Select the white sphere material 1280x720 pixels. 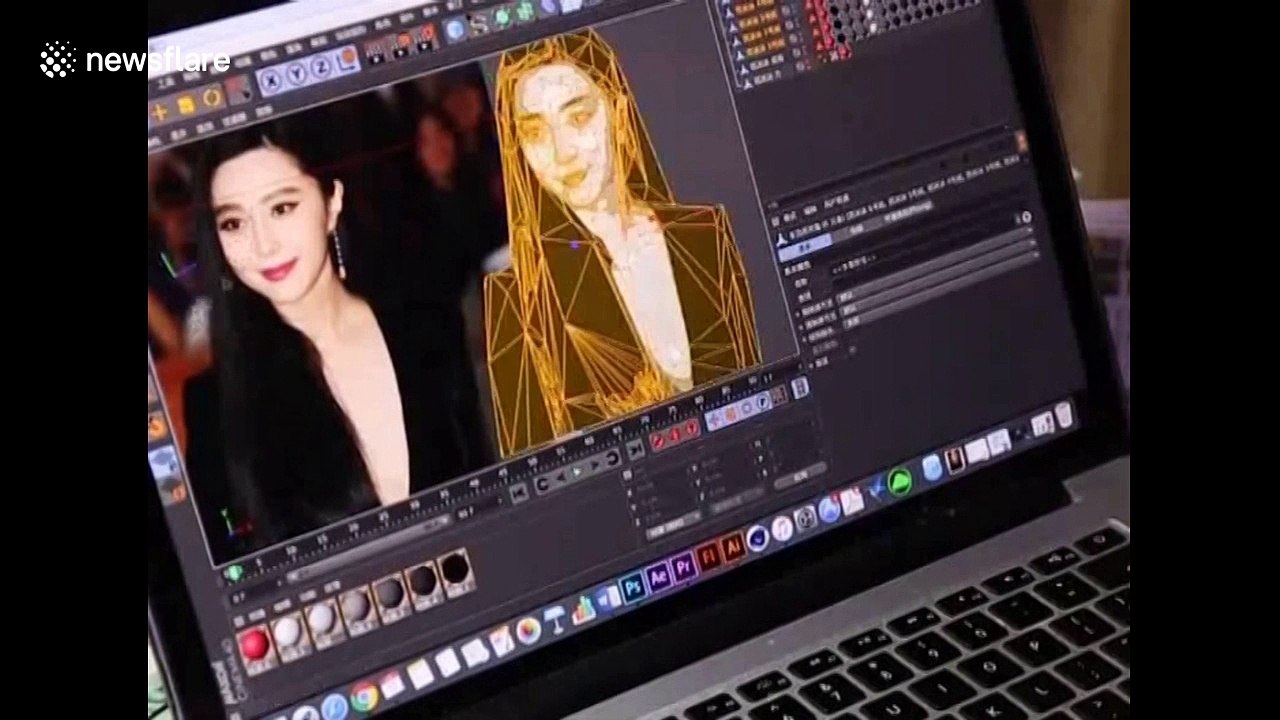point(288,632)
